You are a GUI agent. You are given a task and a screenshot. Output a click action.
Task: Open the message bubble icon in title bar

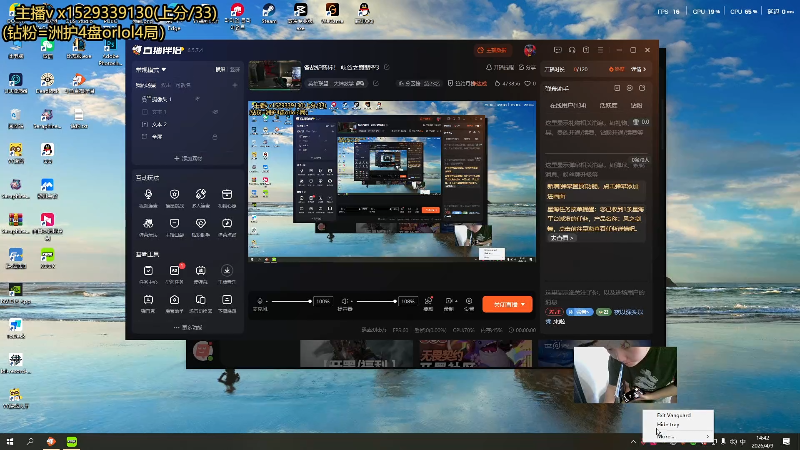click(x=558, y=50)
